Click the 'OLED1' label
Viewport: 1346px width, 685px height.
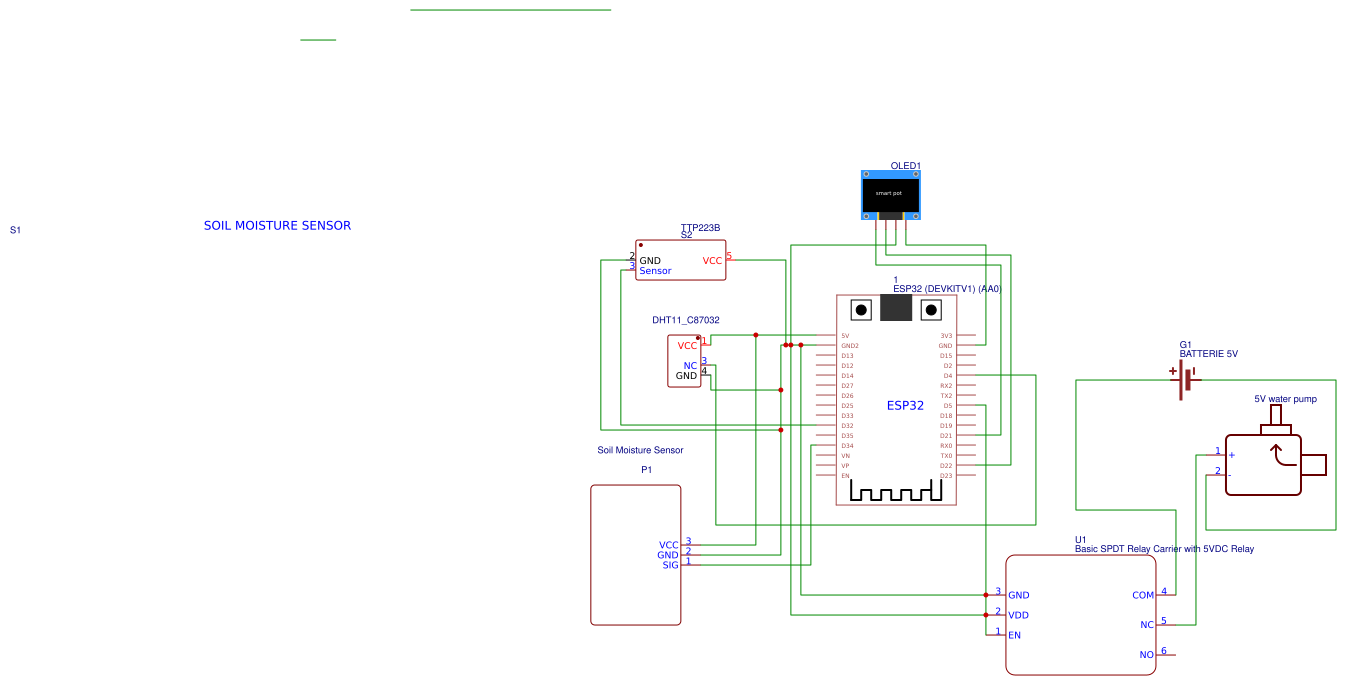point(905,166)
